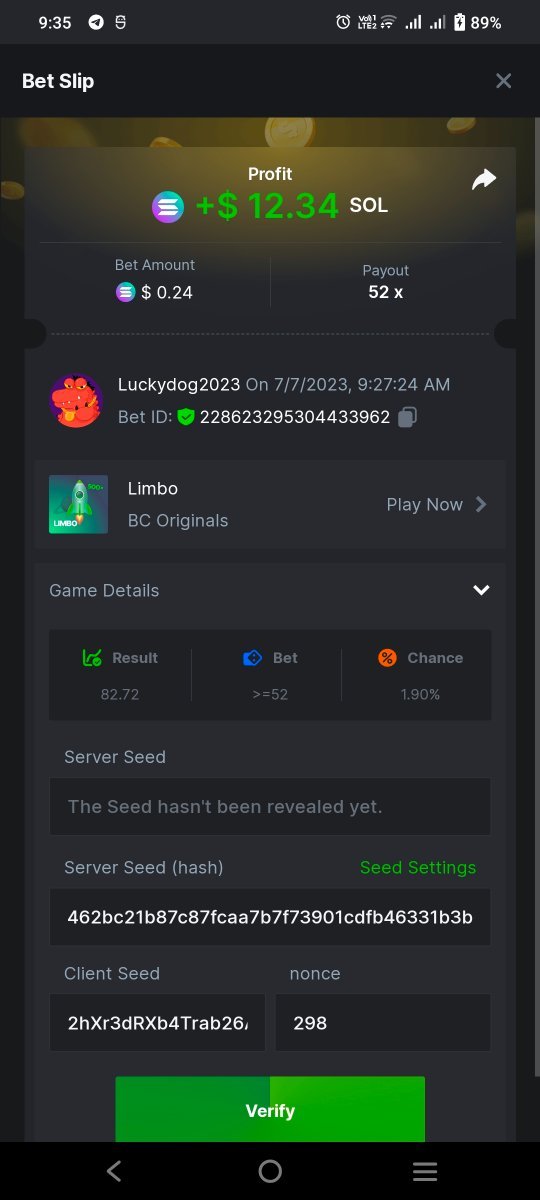Select the Client Seed field

[x=157, y=1022]
